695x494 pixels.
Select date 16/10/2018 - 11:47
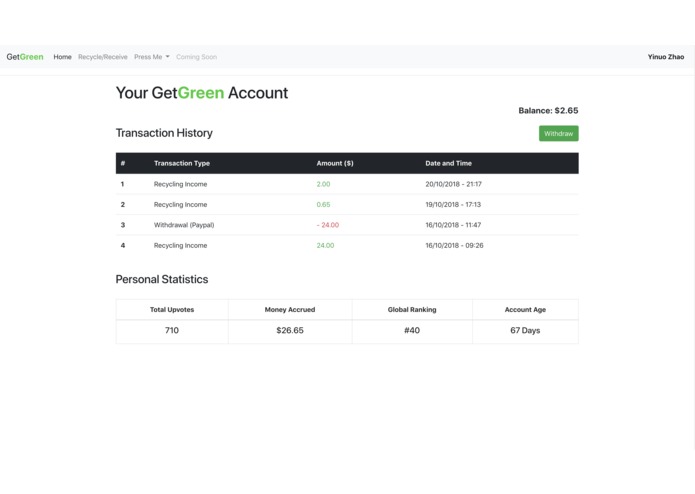453,225
